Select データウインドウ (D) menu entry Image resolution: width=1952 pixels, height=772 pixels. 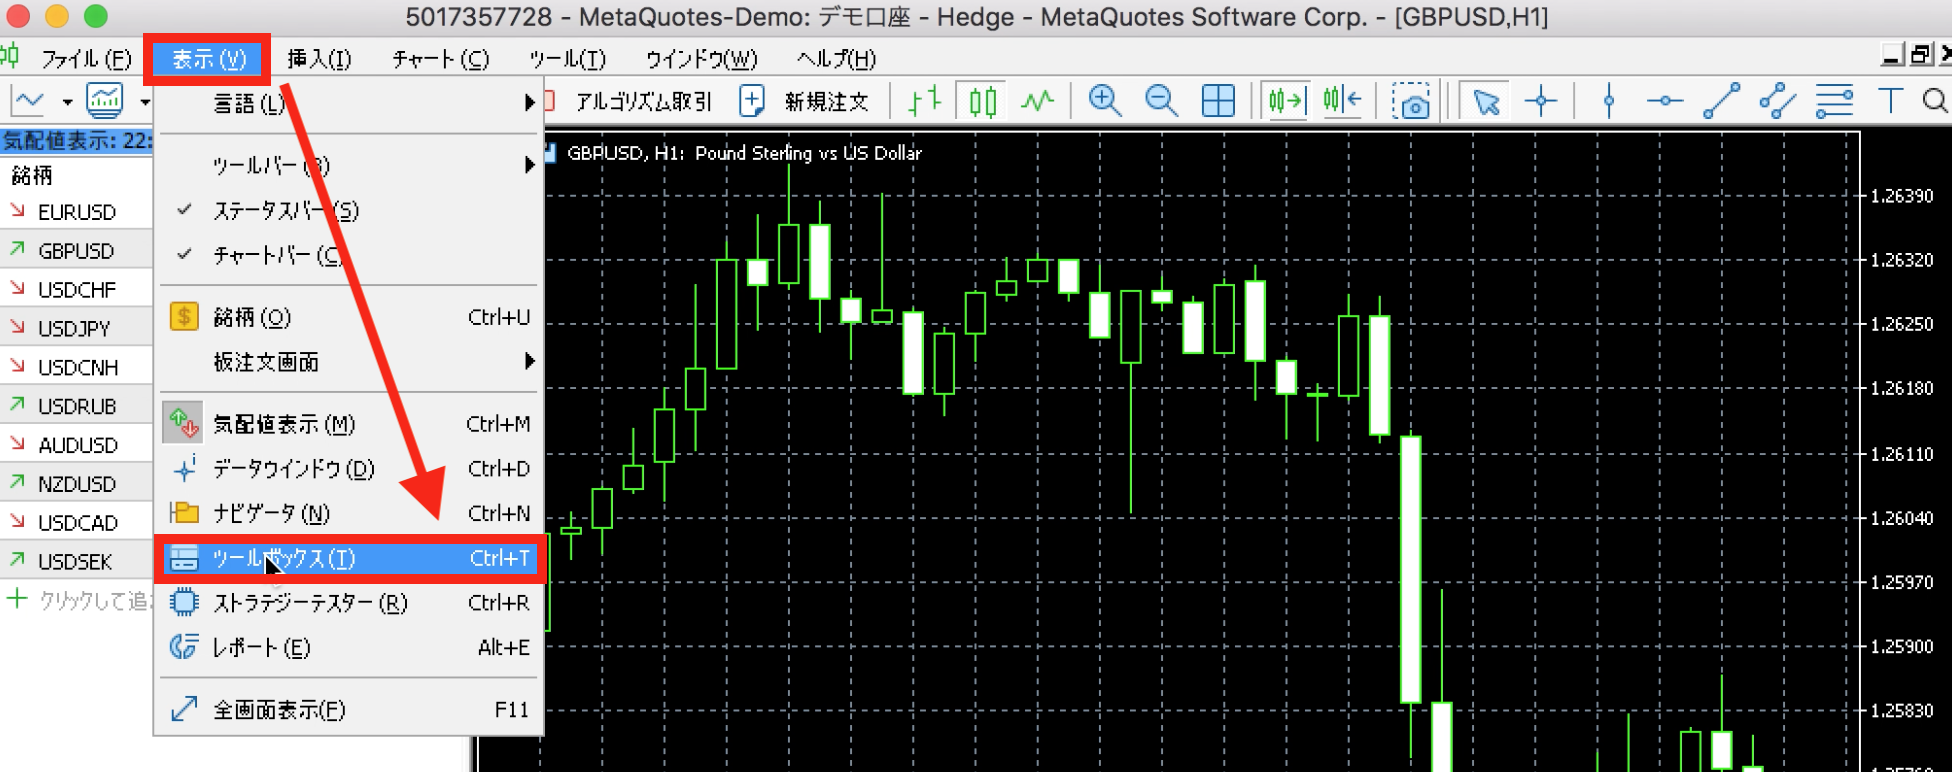point(348,469)
